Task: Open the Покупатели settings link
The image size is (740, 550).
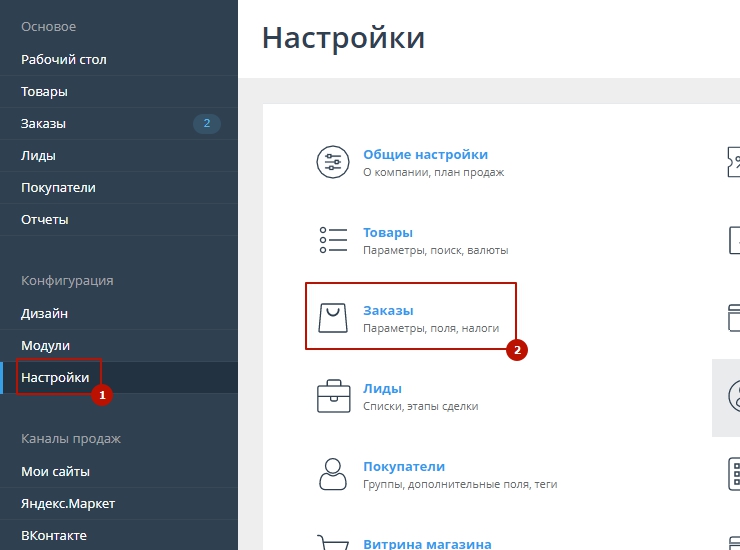Action: [404, 467]
